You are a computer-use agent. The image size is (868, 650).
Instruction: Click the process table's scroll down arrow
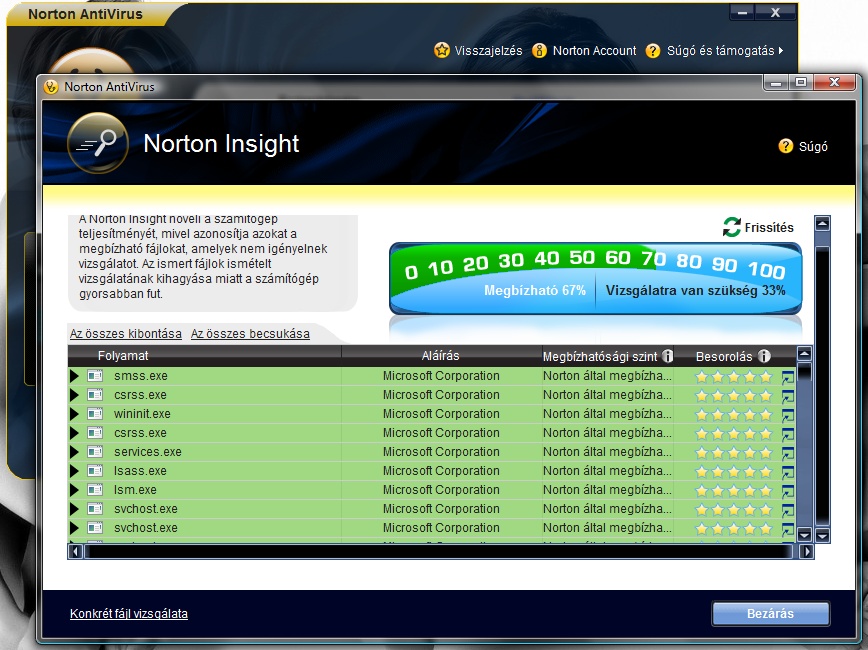tap(804, 535)
